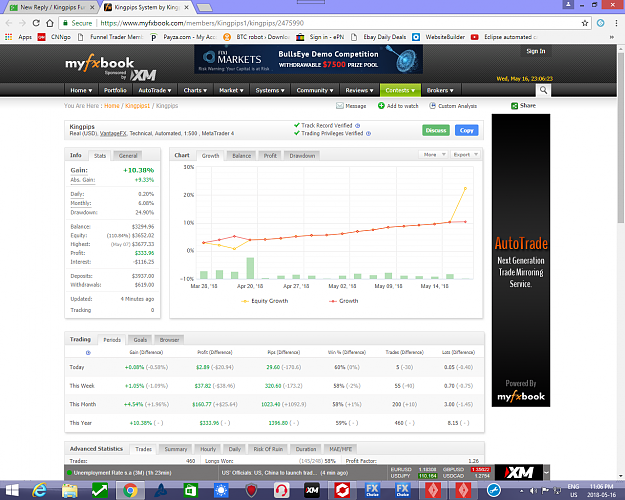Open the chart More dropdown
This screenshot has width=625, height=500.
pos(433,155)
